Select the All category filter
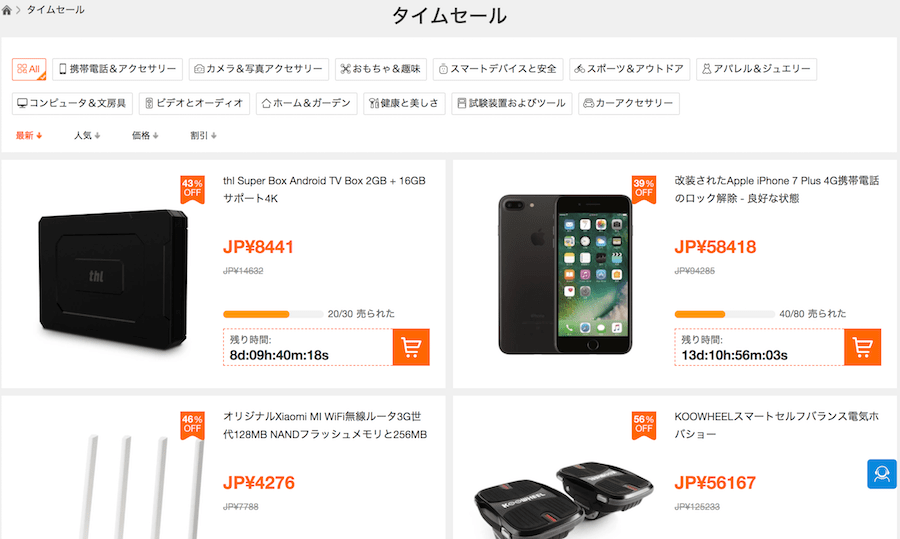Viewport: 900px width, 539px height. (x=29, y=69)
